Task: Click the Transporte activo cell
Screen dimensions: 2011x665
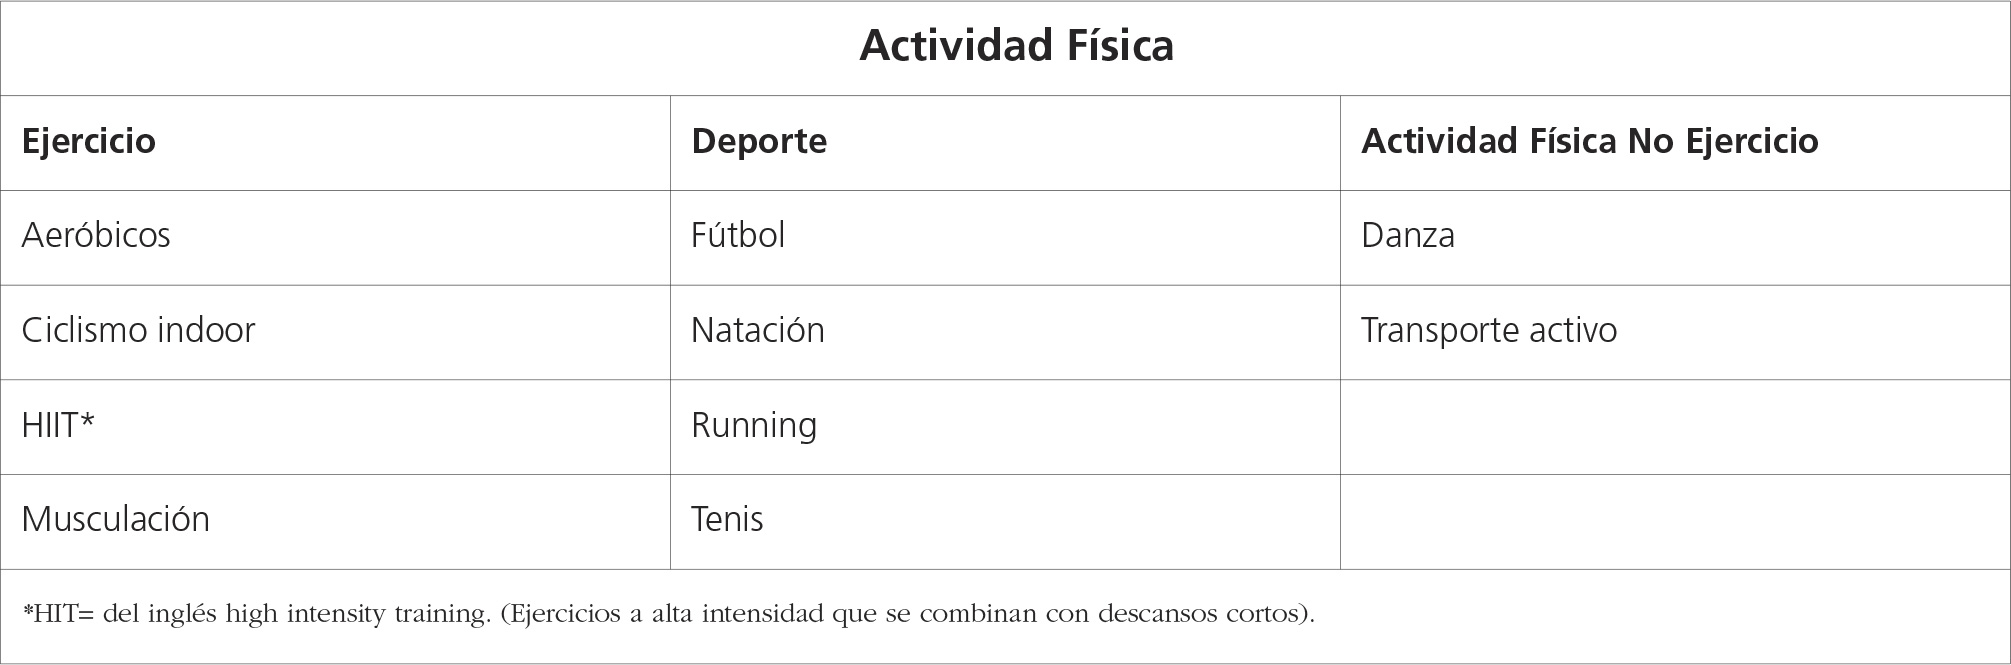Action: coord(1489,331)
